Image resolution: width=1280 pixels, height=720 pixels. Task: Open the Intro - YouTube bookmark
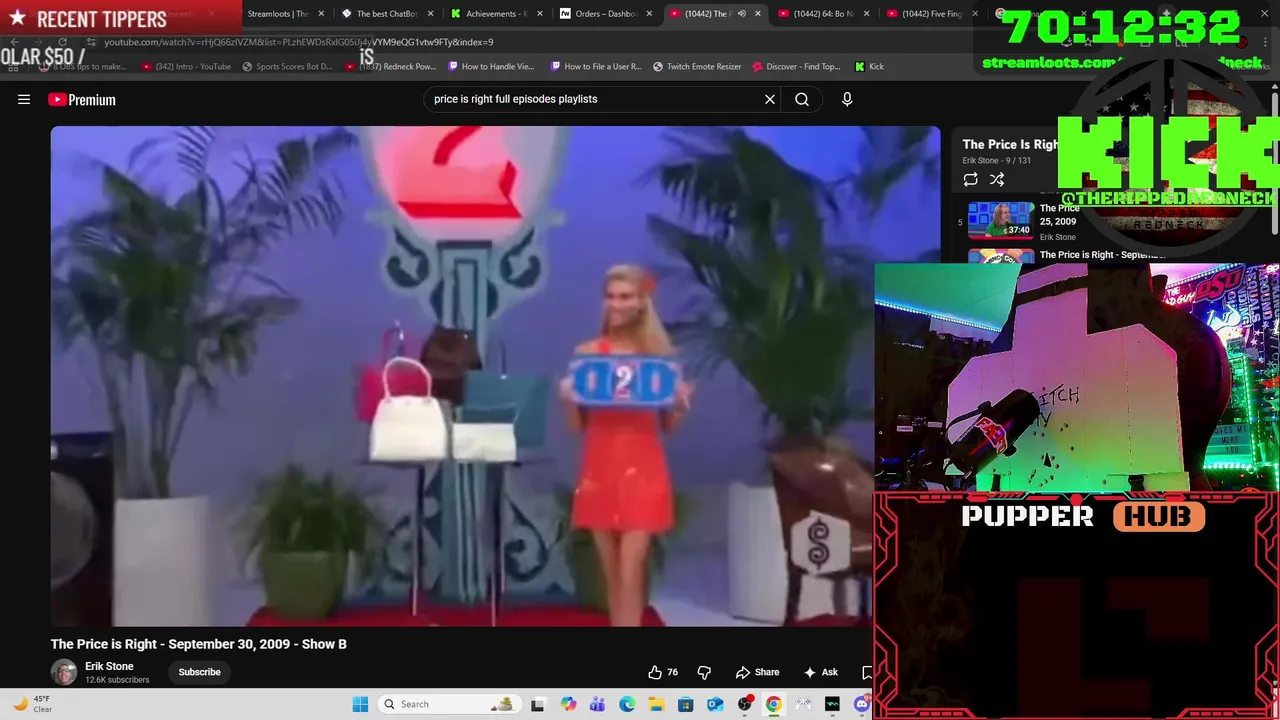point(186,66)
